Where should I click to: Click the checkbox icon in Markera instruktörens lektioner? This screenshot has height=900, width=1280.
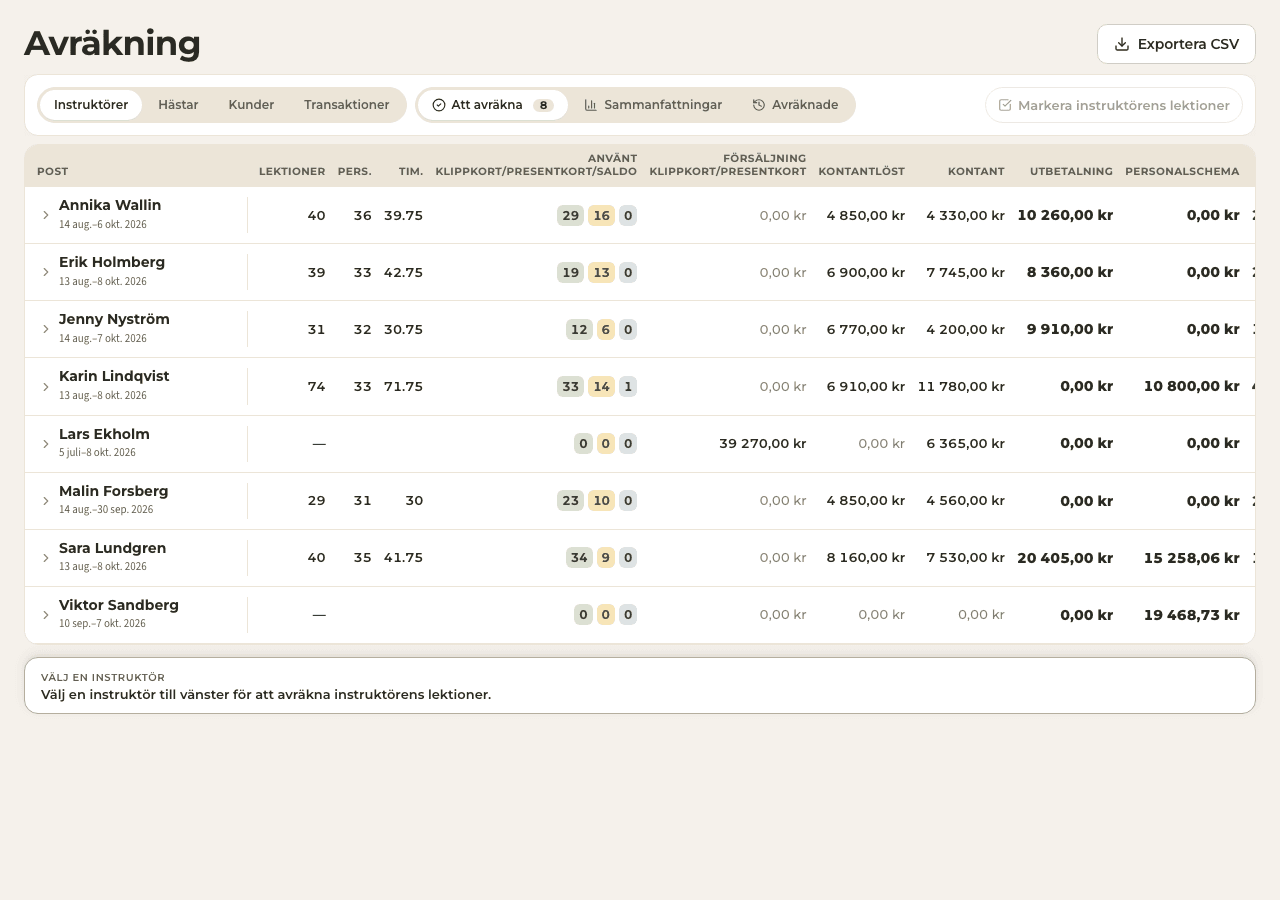pyautogui.click(x=1005, y=105)
